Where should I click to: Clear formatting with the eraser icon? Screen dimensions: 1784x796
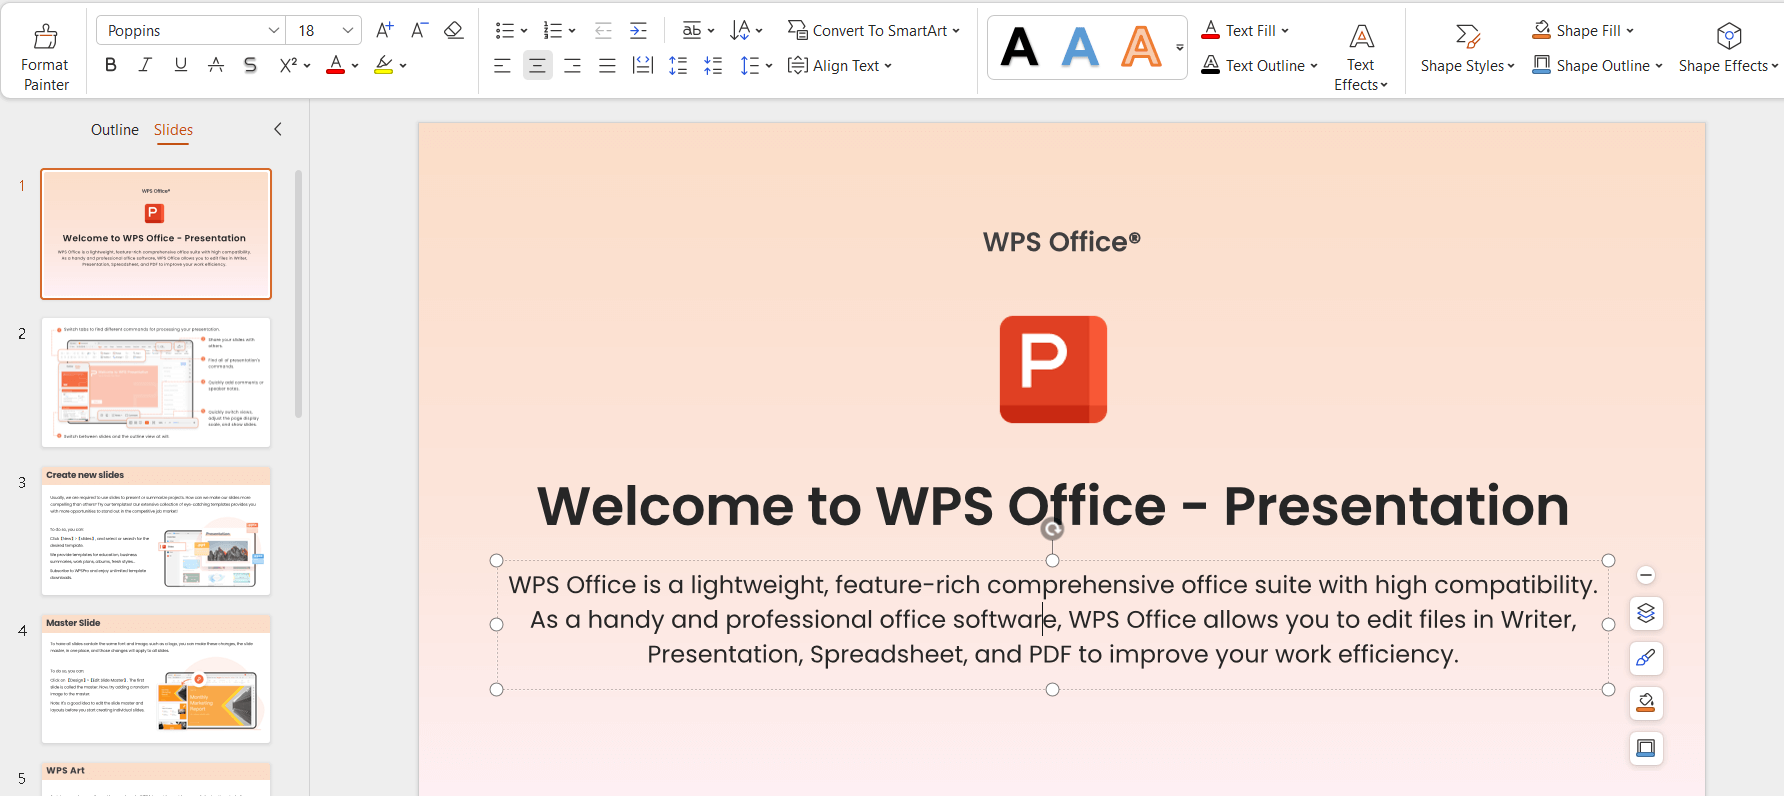tap(453, 31)
